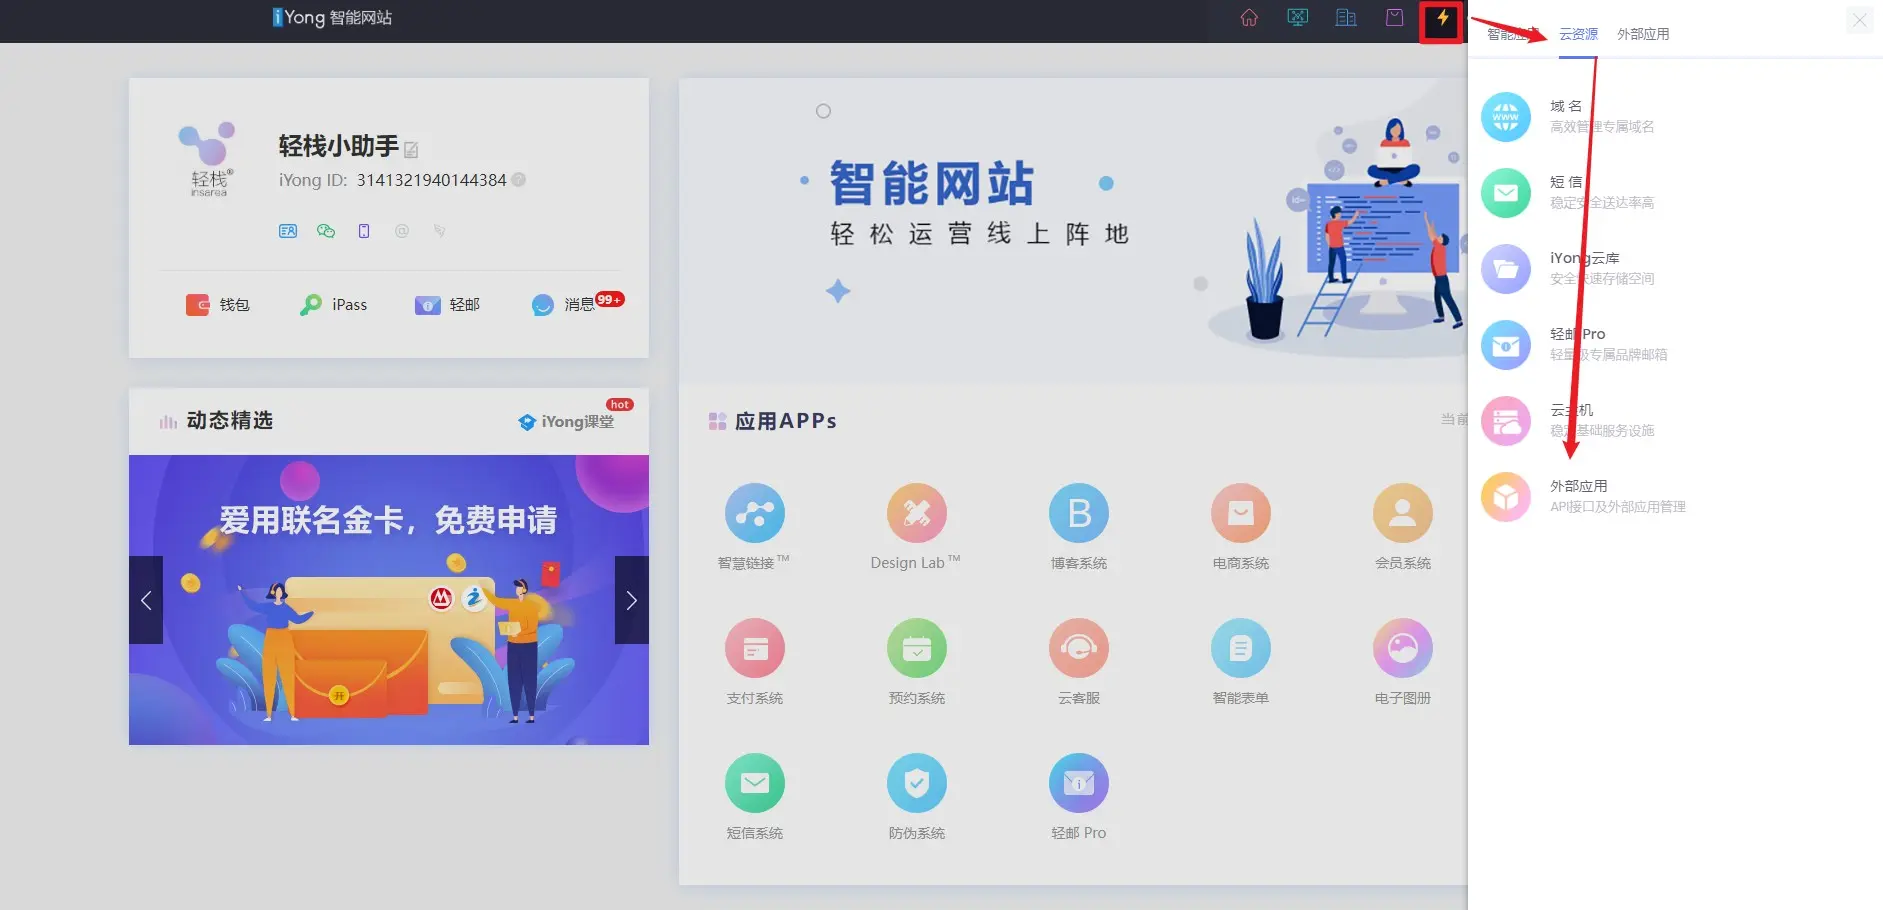
Task: Switch to the 云资源 tab
Action: point(1578,34)
